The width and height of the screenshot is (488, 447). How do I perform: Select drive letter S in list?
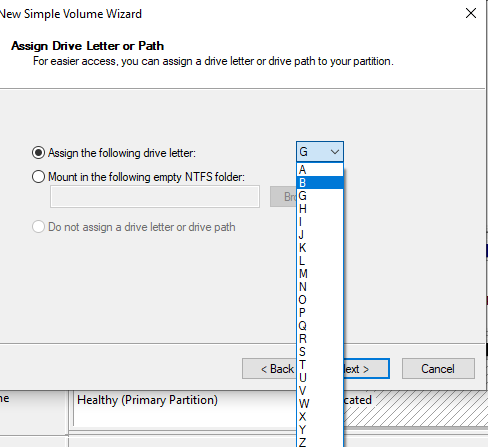[320, 352]
